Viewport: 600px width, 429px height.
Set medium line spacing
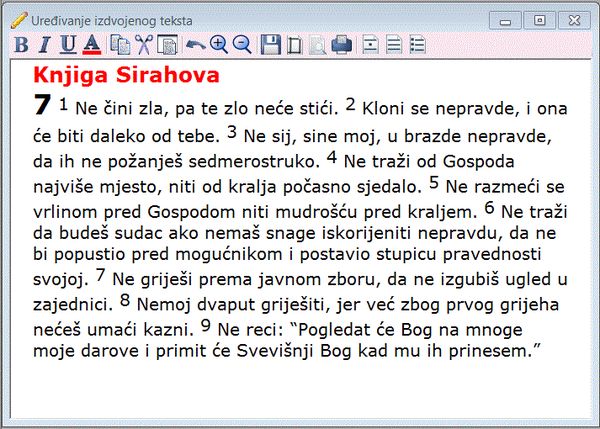pos(394,44)
